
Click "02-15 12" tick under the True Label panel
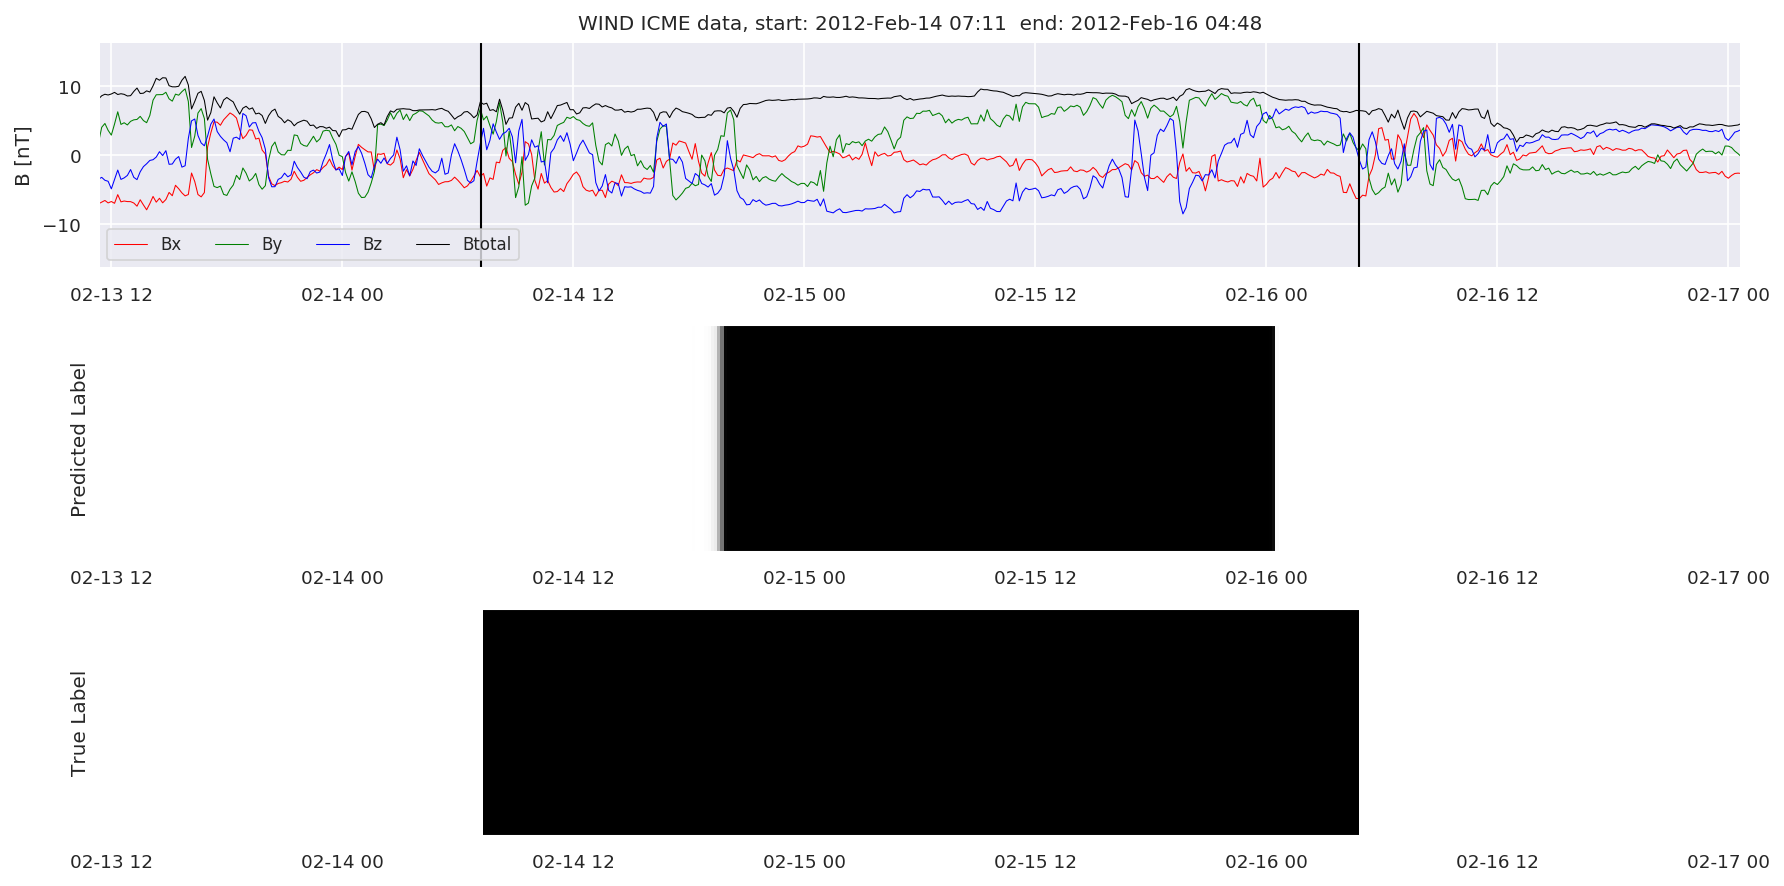(1035, 862)
